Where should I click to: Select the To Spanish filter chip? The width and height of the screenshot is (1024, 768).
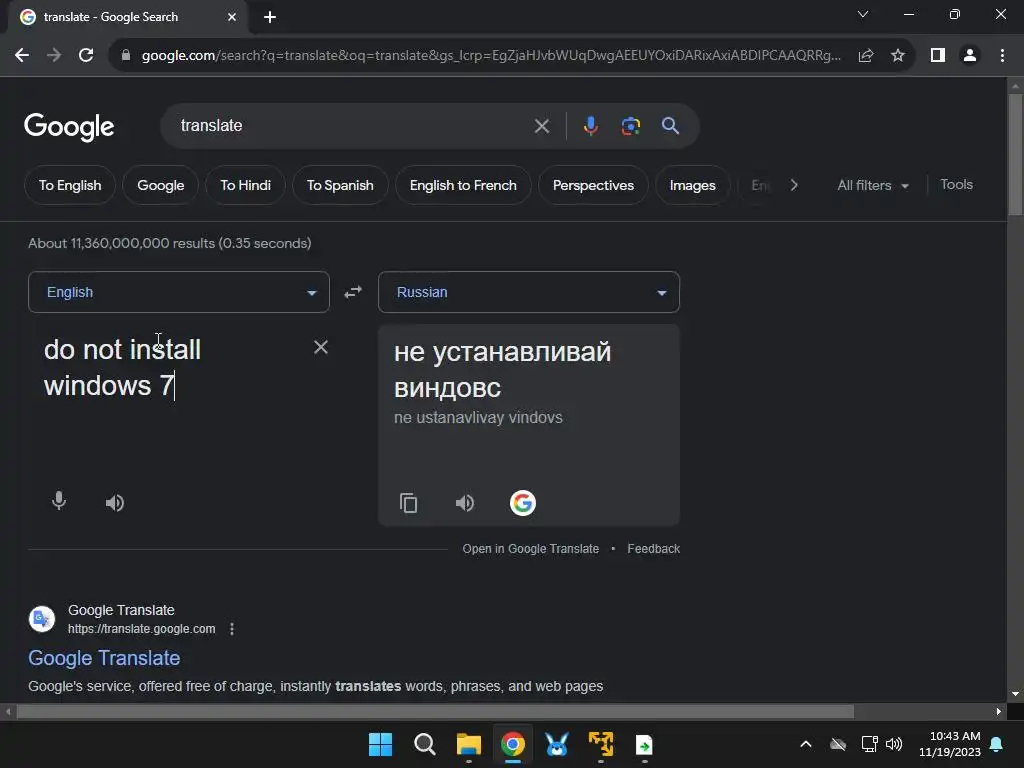click(340, 185)
